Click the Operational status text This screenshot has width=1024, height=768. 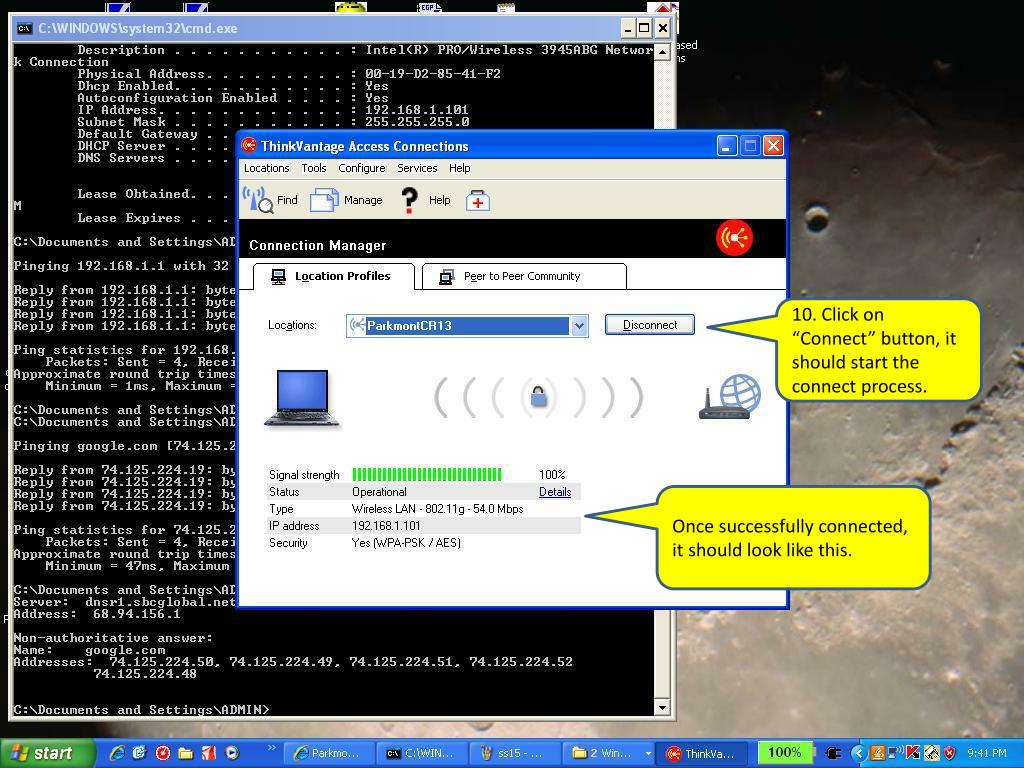379,492
